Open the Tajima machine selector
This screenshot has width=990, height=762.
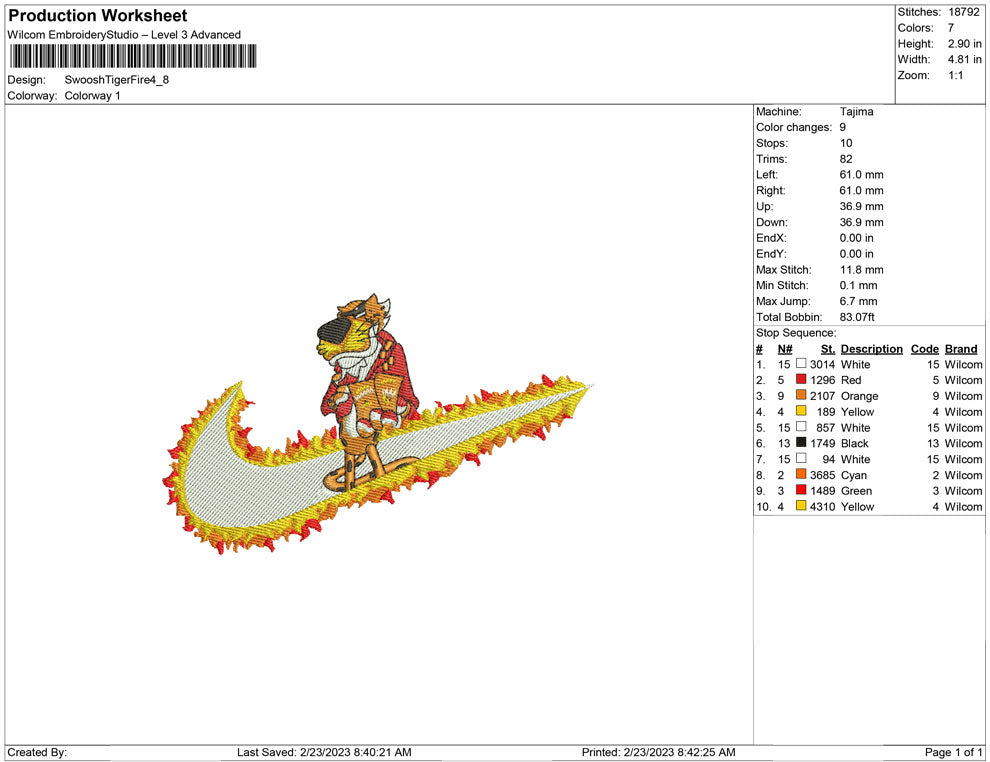(857, 111)
